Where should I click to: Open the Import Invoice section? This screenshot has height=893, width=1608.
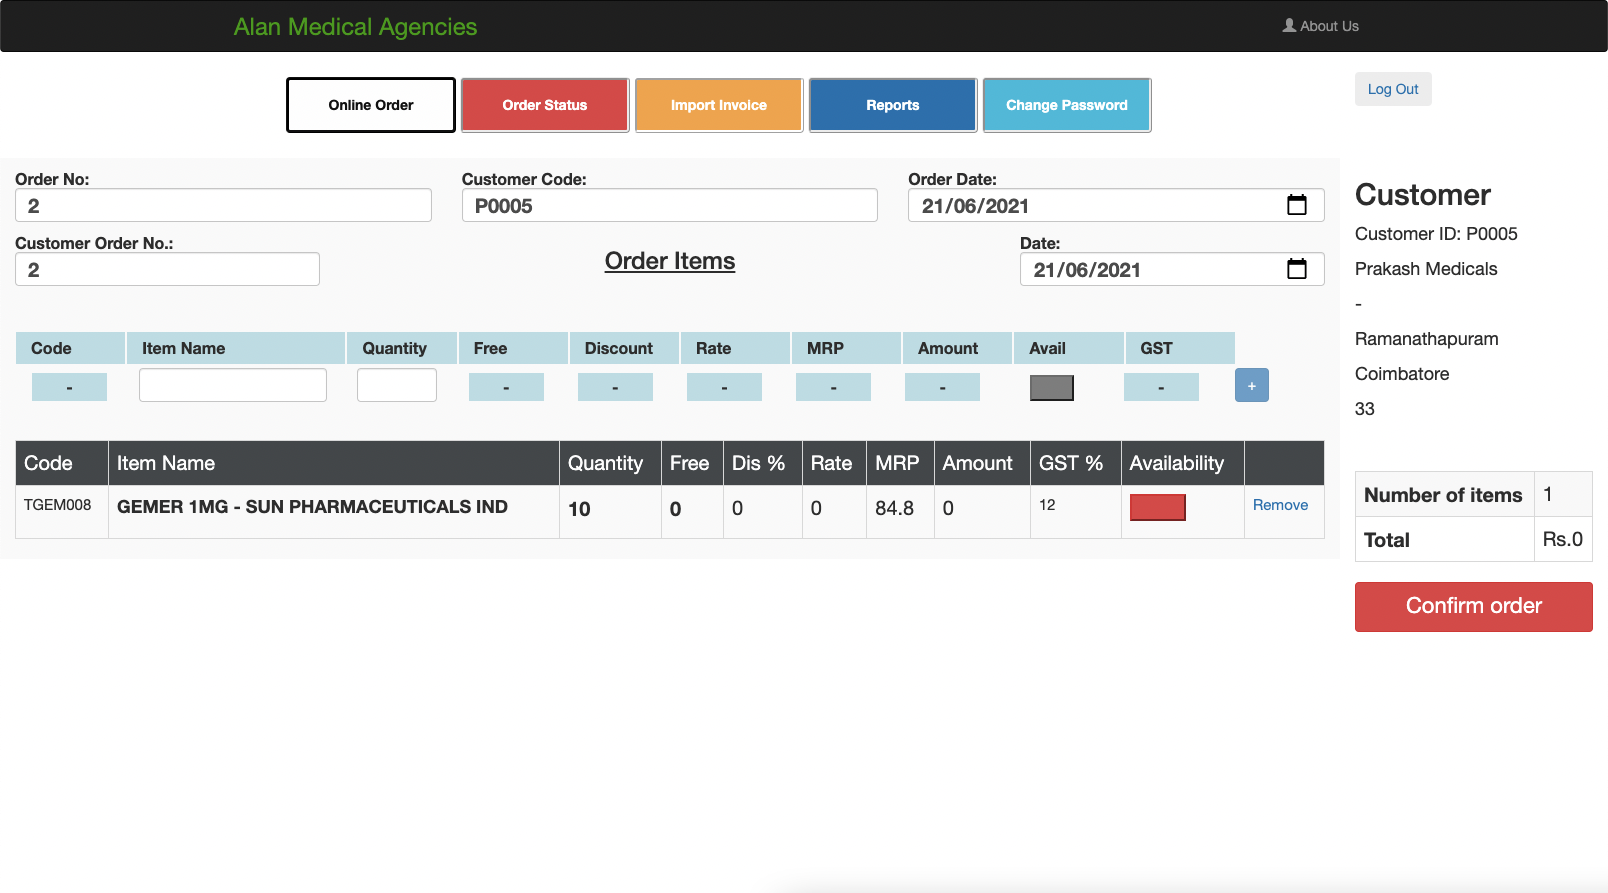coord(719,105)
